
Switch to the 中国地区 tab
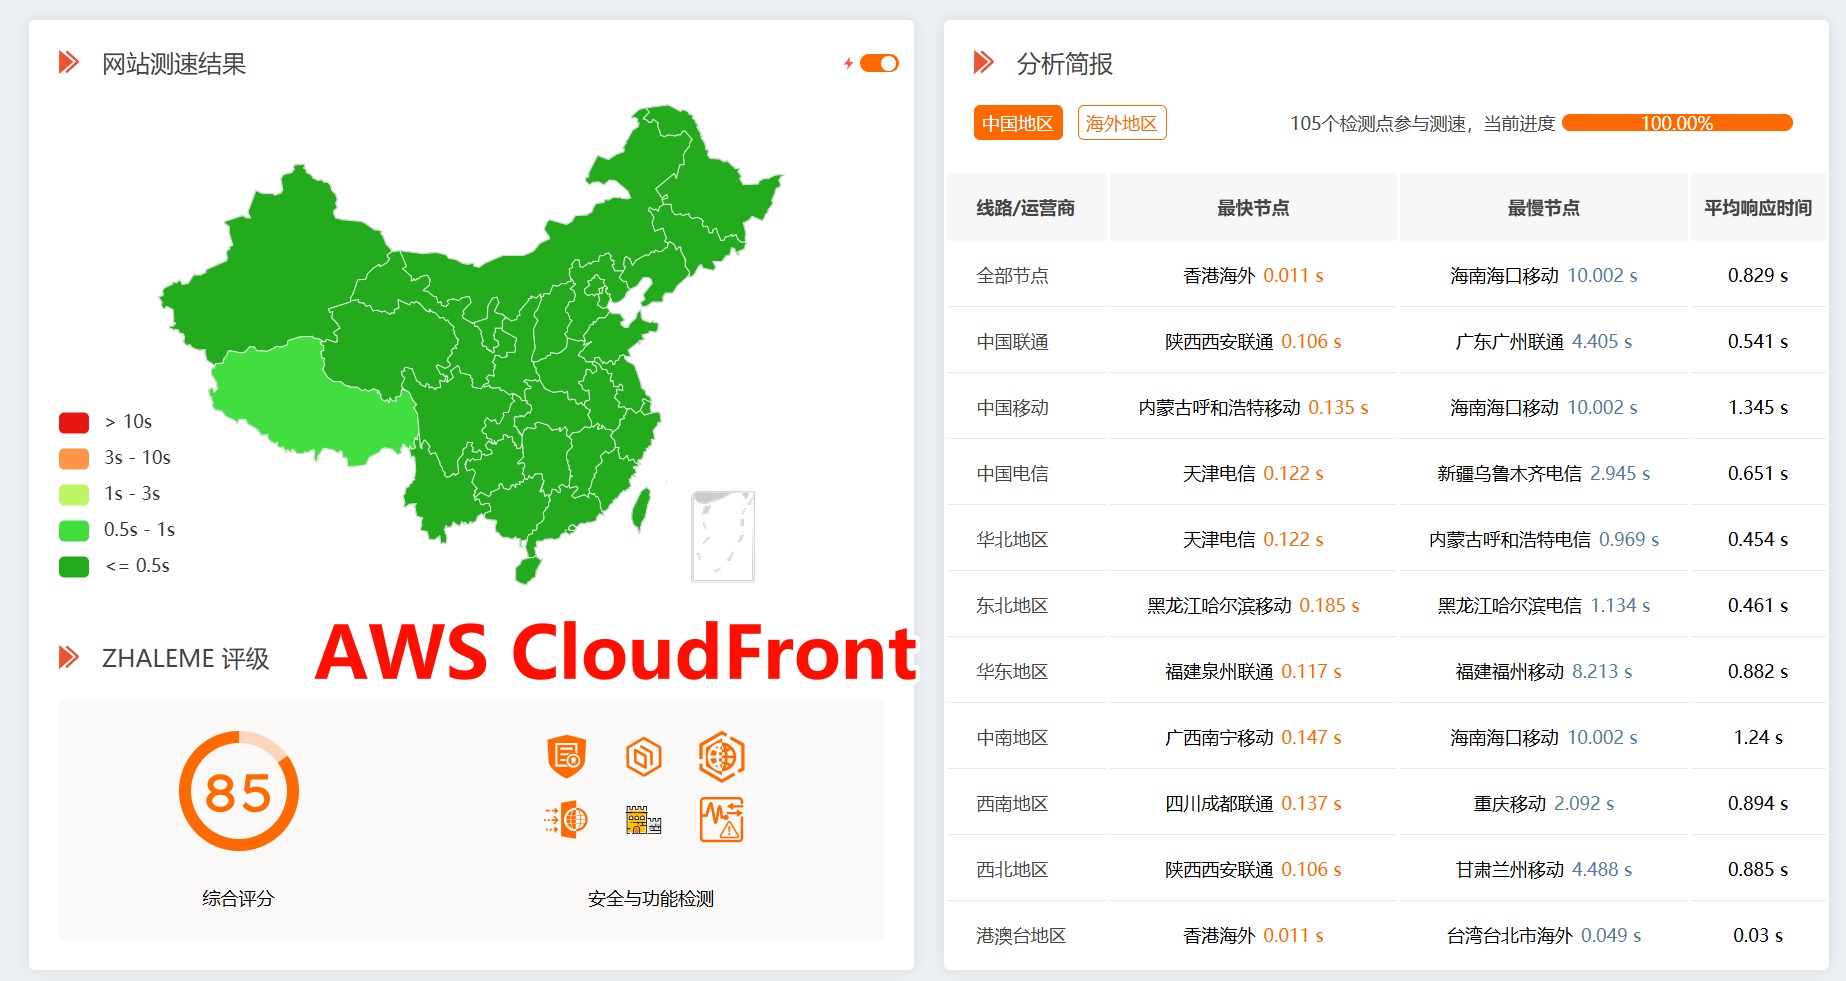click(1018, 123)
